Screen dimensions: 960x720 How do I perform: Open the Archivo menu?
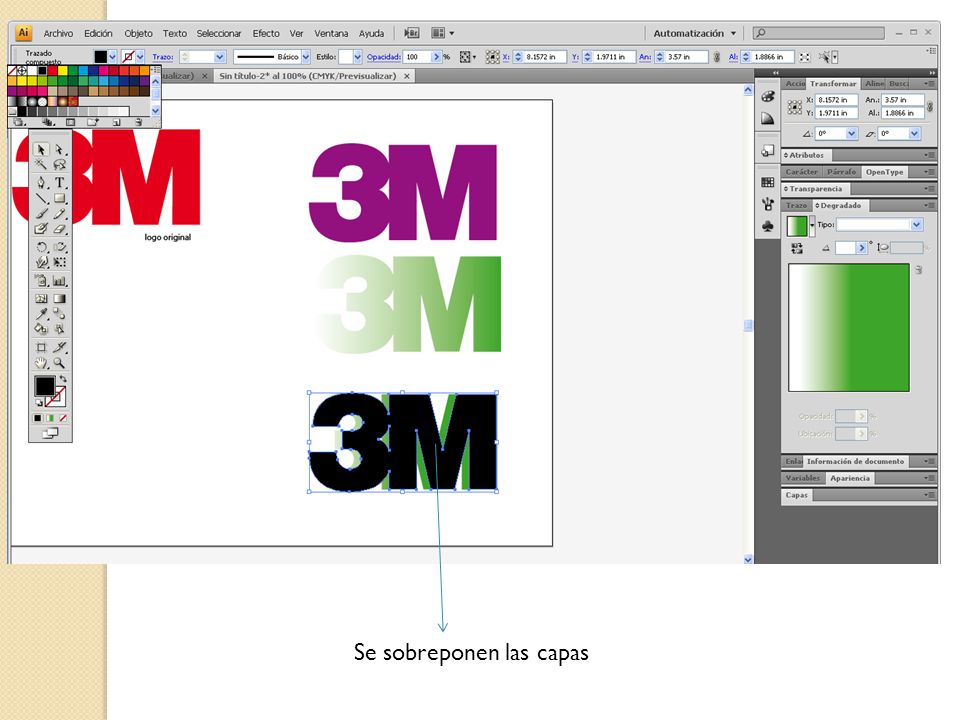(x=58, y=33)
